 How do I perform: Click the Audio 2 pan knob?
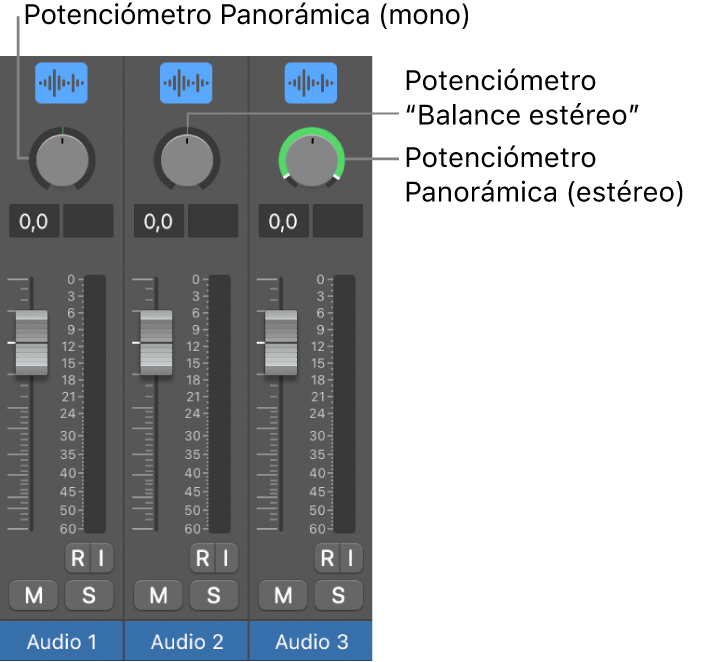pyautogui.click(x=186, y=160)
